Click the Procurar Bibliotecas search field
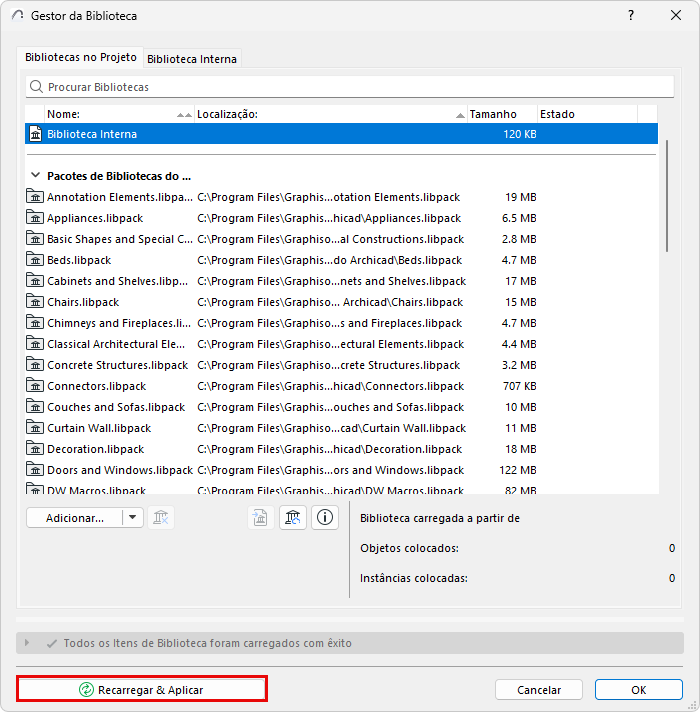The height and width of the screenshot is (712, 700). pos(350,87)
